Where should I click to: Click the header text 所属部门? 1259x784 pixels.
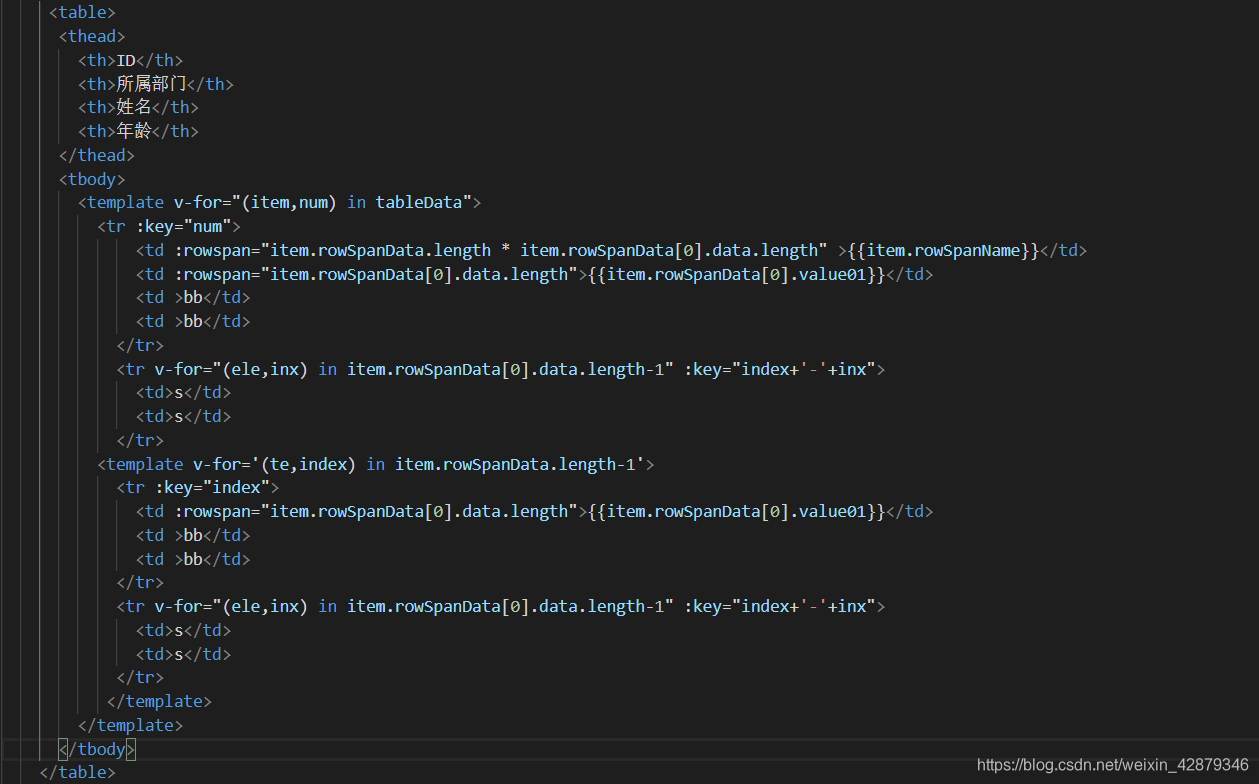pos(151,84)
